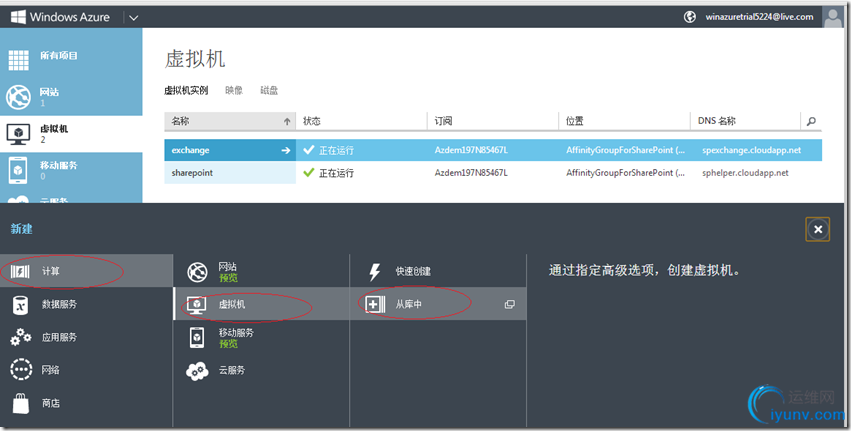851x431 pixels.
Task: Select 网络 category
Action: click(x=86, y=370)
